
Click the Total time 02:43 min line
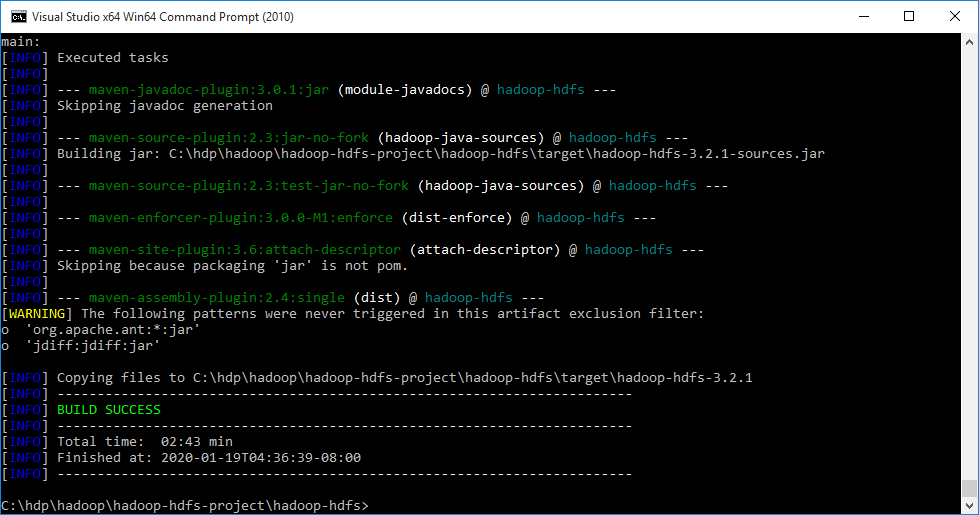(145, 441)
